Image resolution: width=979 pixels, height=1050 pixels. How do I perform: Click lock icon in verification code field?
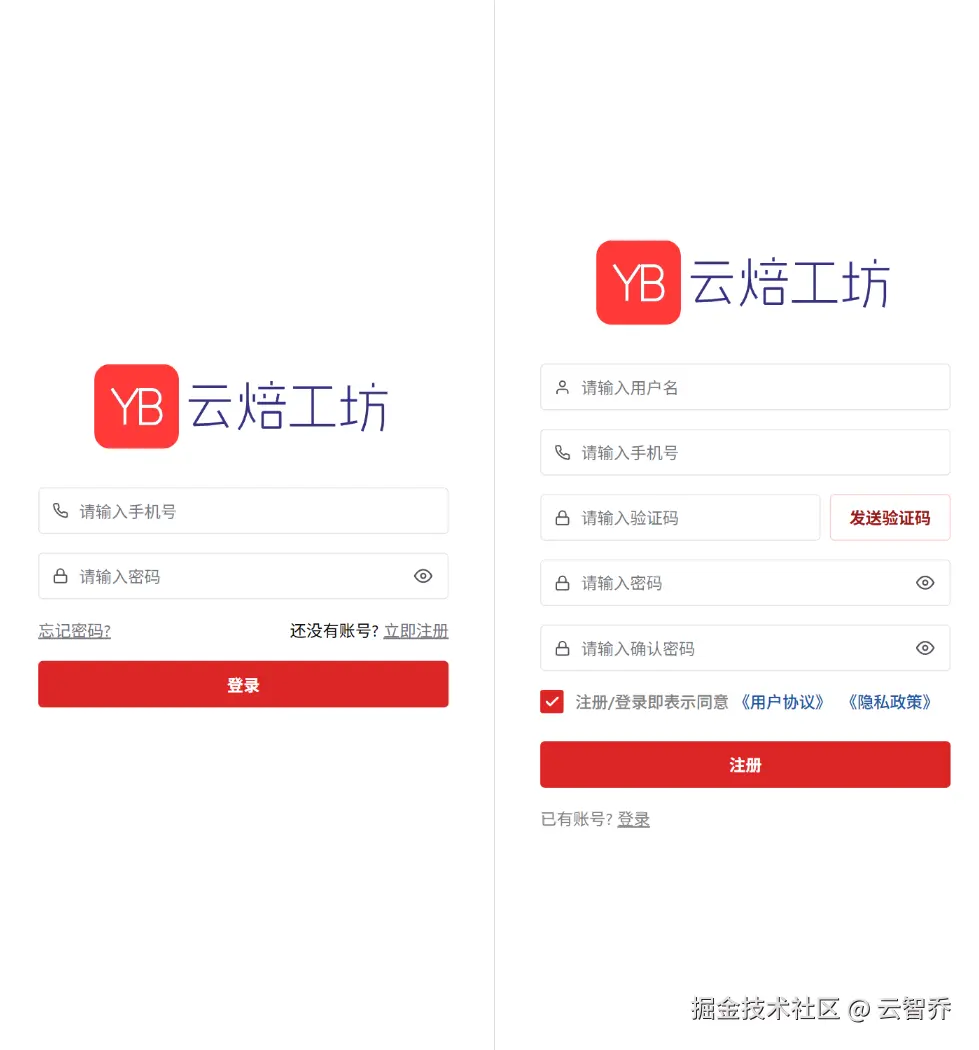pyautogui.click(x=562, y=518)
